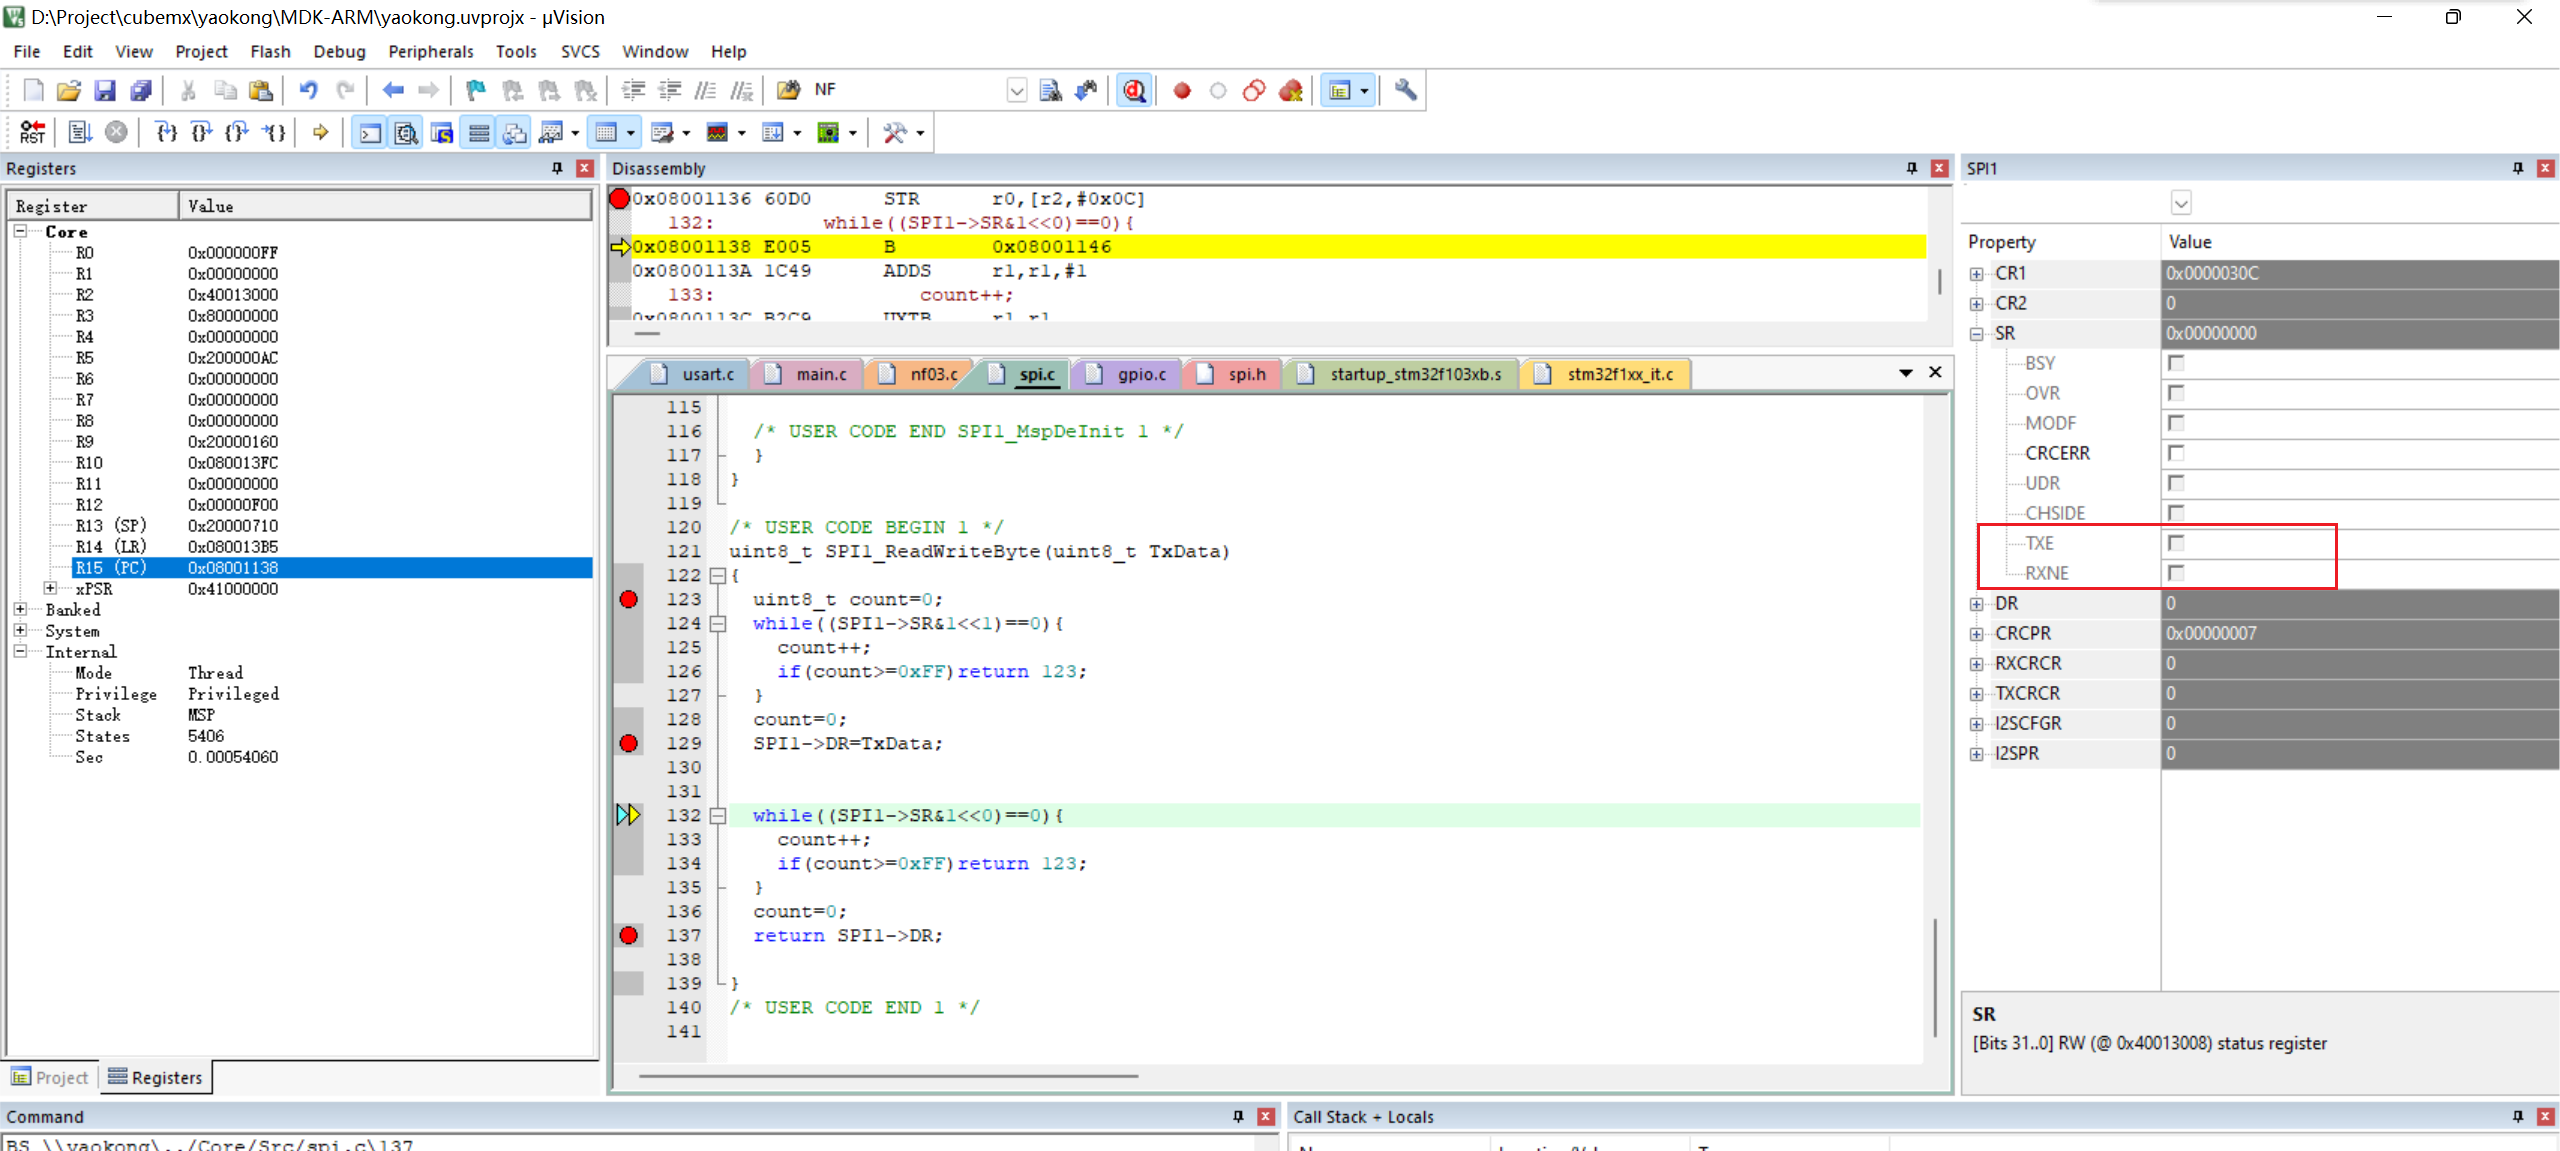The width and height of the screenshot is (2560, 1151).
Task: Open the editor tab list arrow
Action: (1906, 373)
